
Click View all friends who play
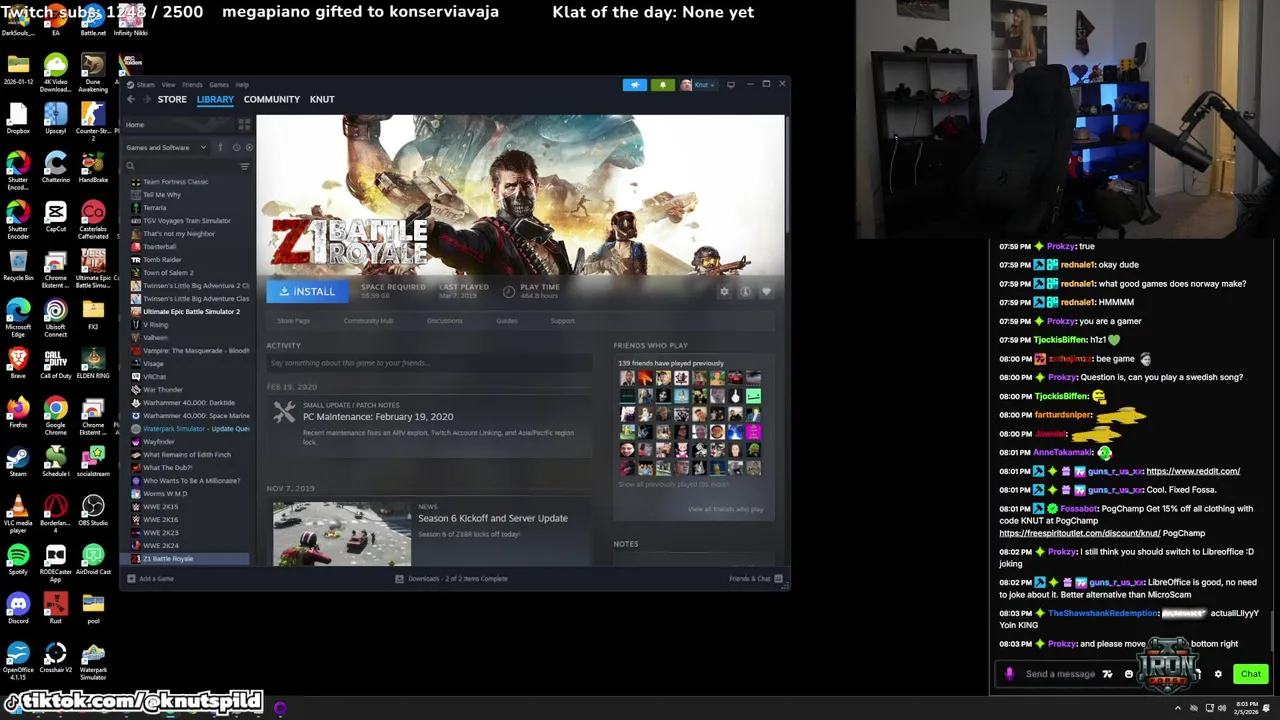(725, 509)
